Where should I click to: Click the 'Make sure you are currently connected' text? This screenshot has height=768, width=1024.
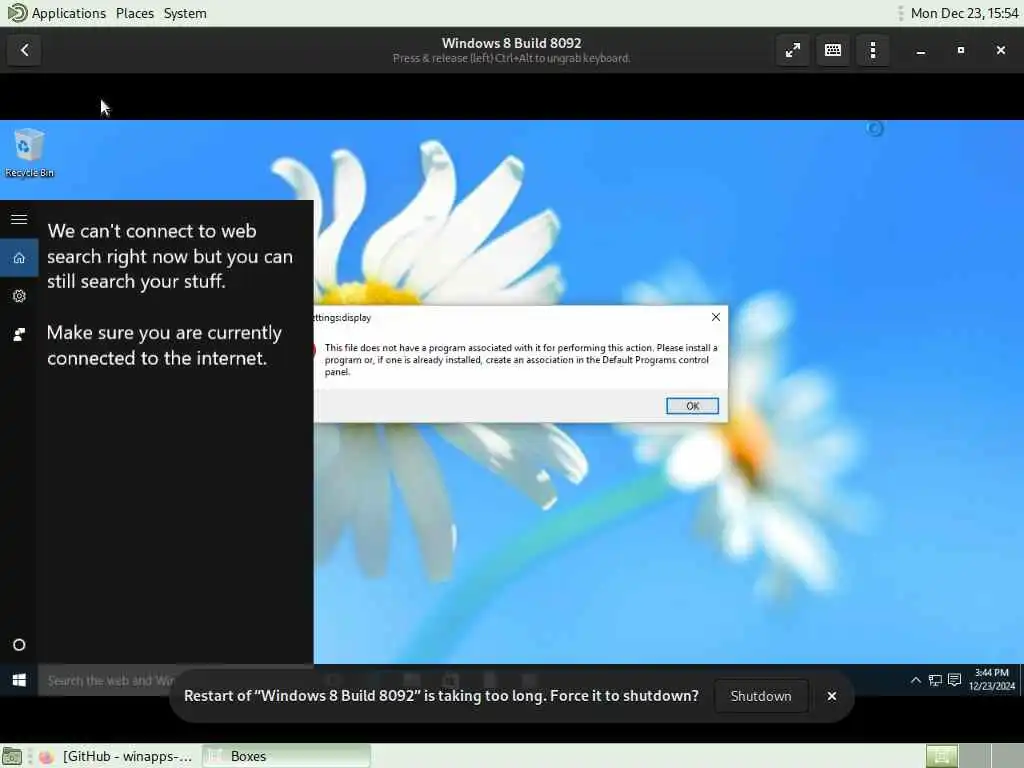pyautogui.click(x=164, y=345)
